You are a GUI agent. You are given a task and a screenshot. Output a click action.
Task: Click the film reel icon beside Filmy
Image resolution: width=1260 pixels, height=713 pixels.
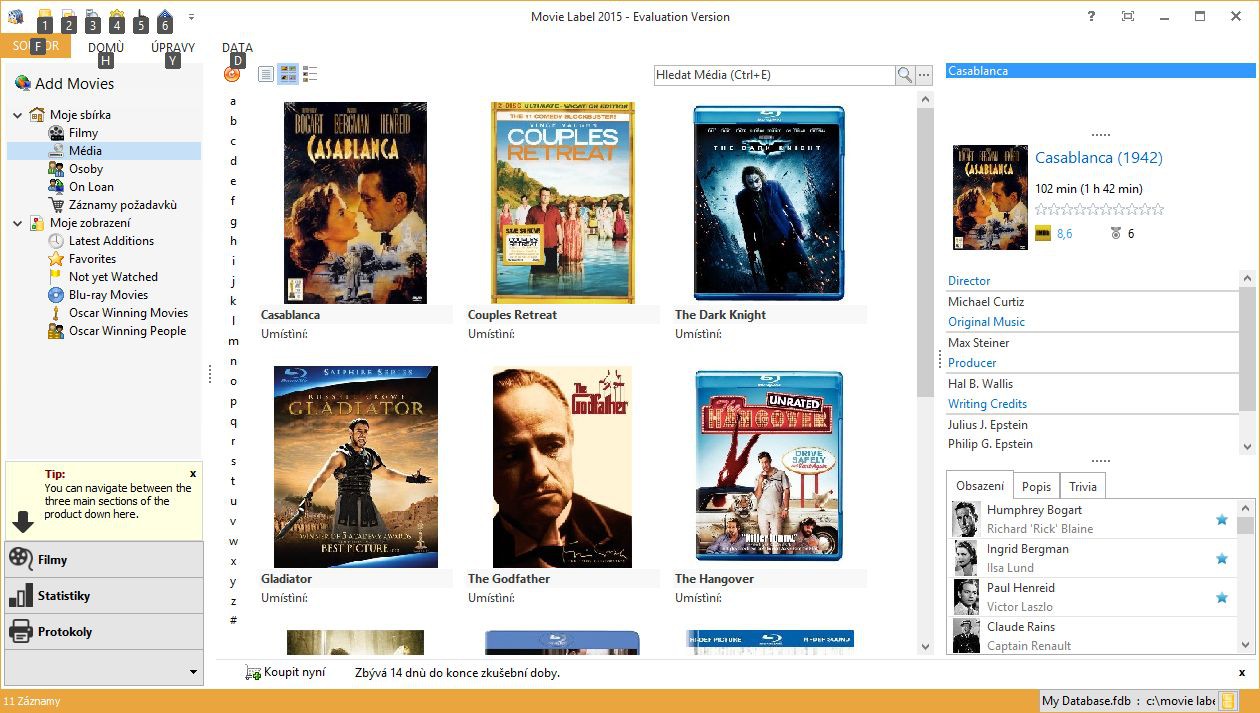tap(21, 559)
